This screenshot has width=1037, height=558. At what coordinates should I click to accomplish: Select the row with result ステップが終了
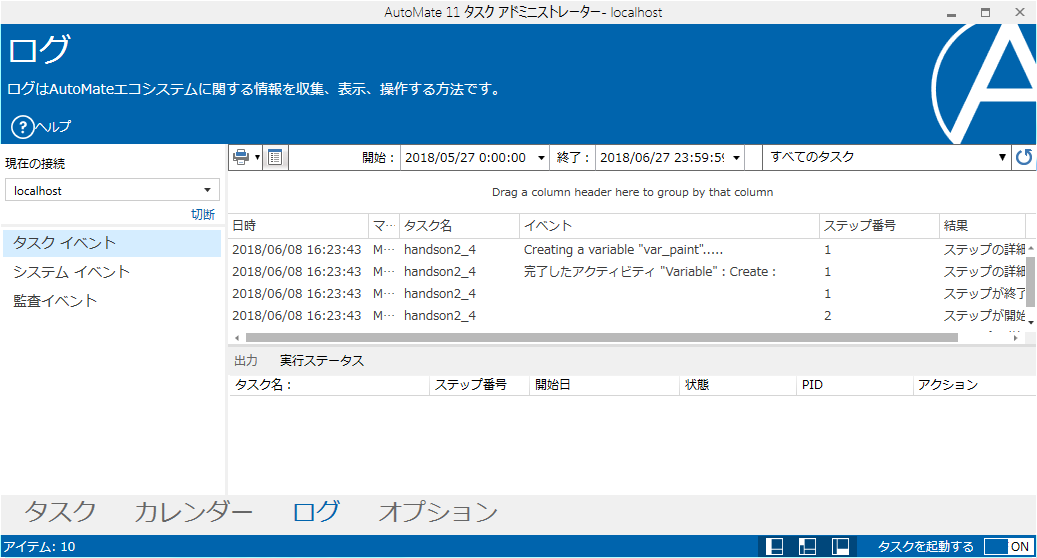point(627,293)
